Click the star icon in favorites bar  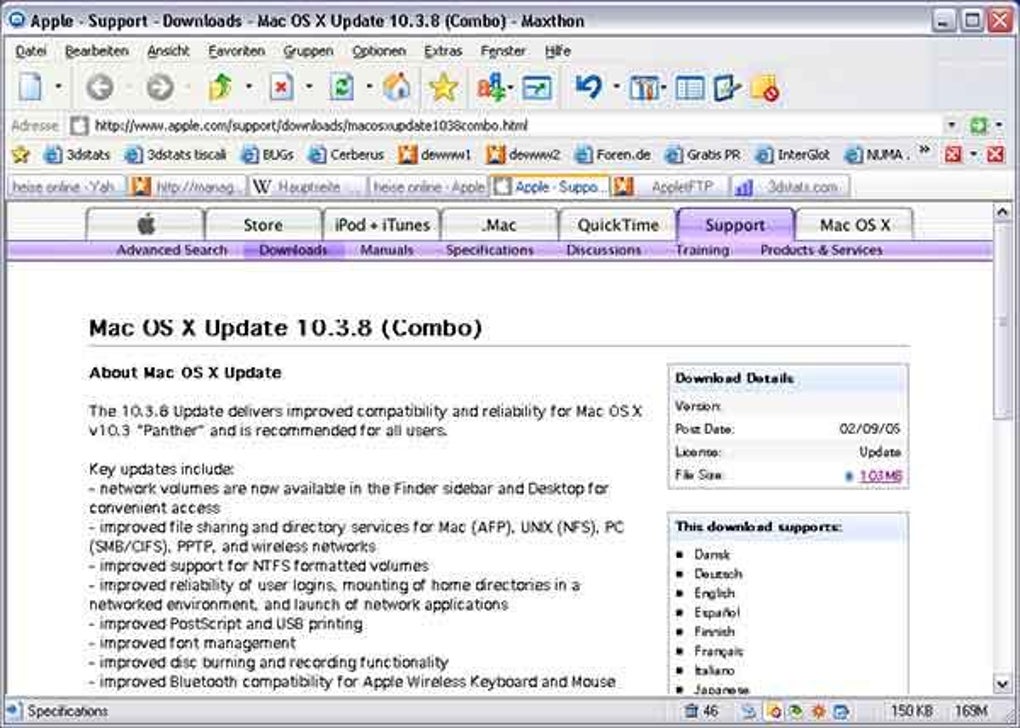coord(21,154)
